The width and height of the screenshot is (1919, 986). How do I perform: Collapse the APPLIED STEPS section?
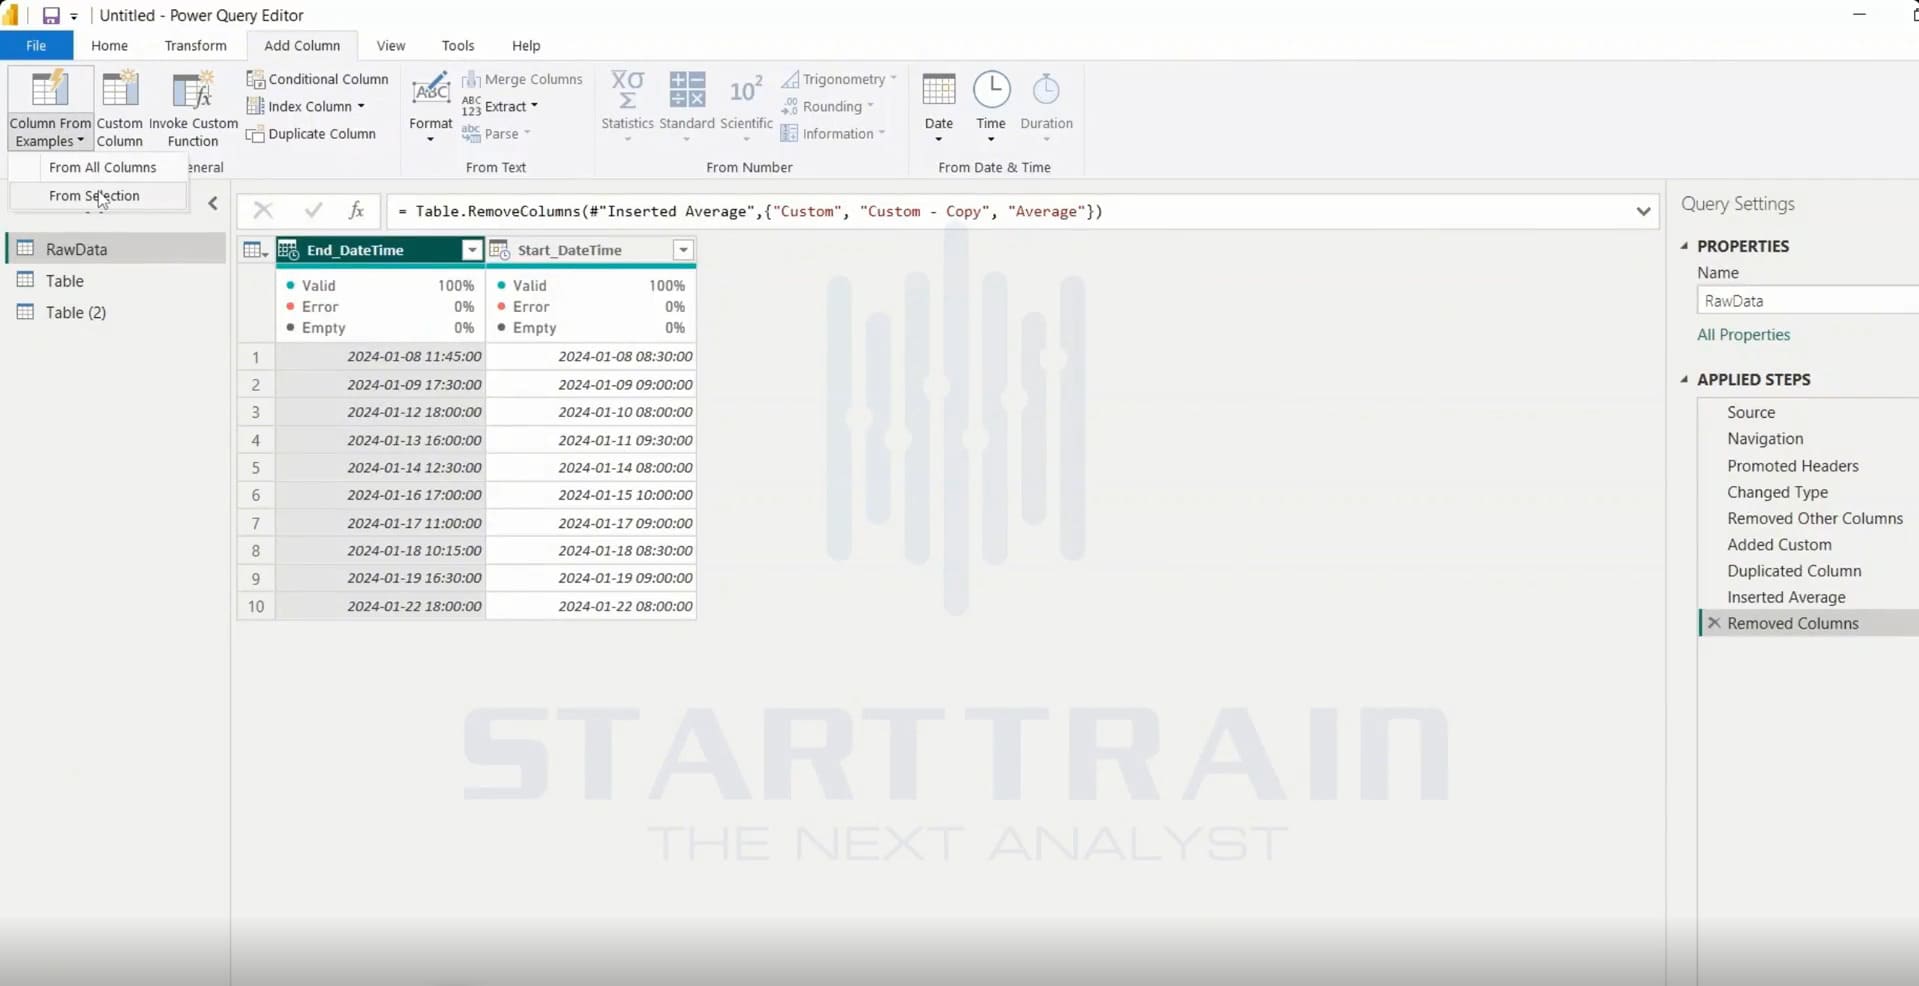click(x=1684, y=380)
